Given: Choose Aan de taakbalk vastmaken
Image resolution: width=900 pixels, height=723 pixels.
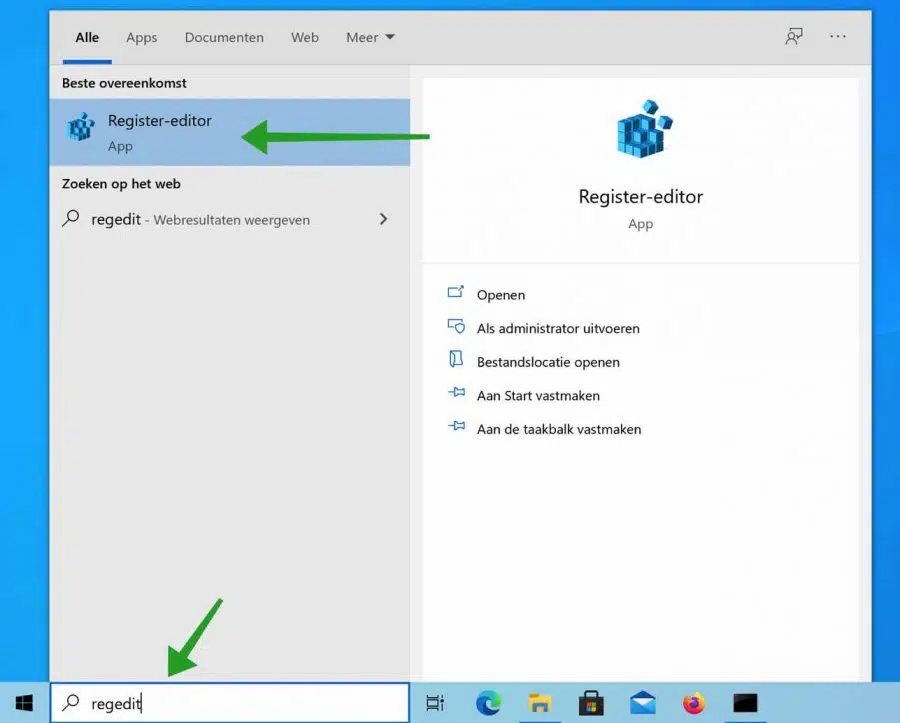Looking at the screenshot, I should pyautogui.click(x=559, y=429).
